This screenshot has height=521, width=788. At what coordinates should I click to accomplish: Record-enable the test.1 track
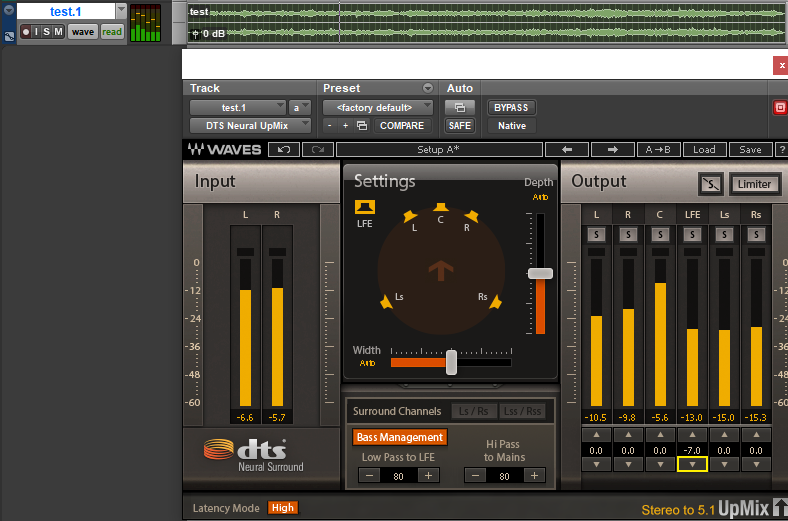coord(26,32)
